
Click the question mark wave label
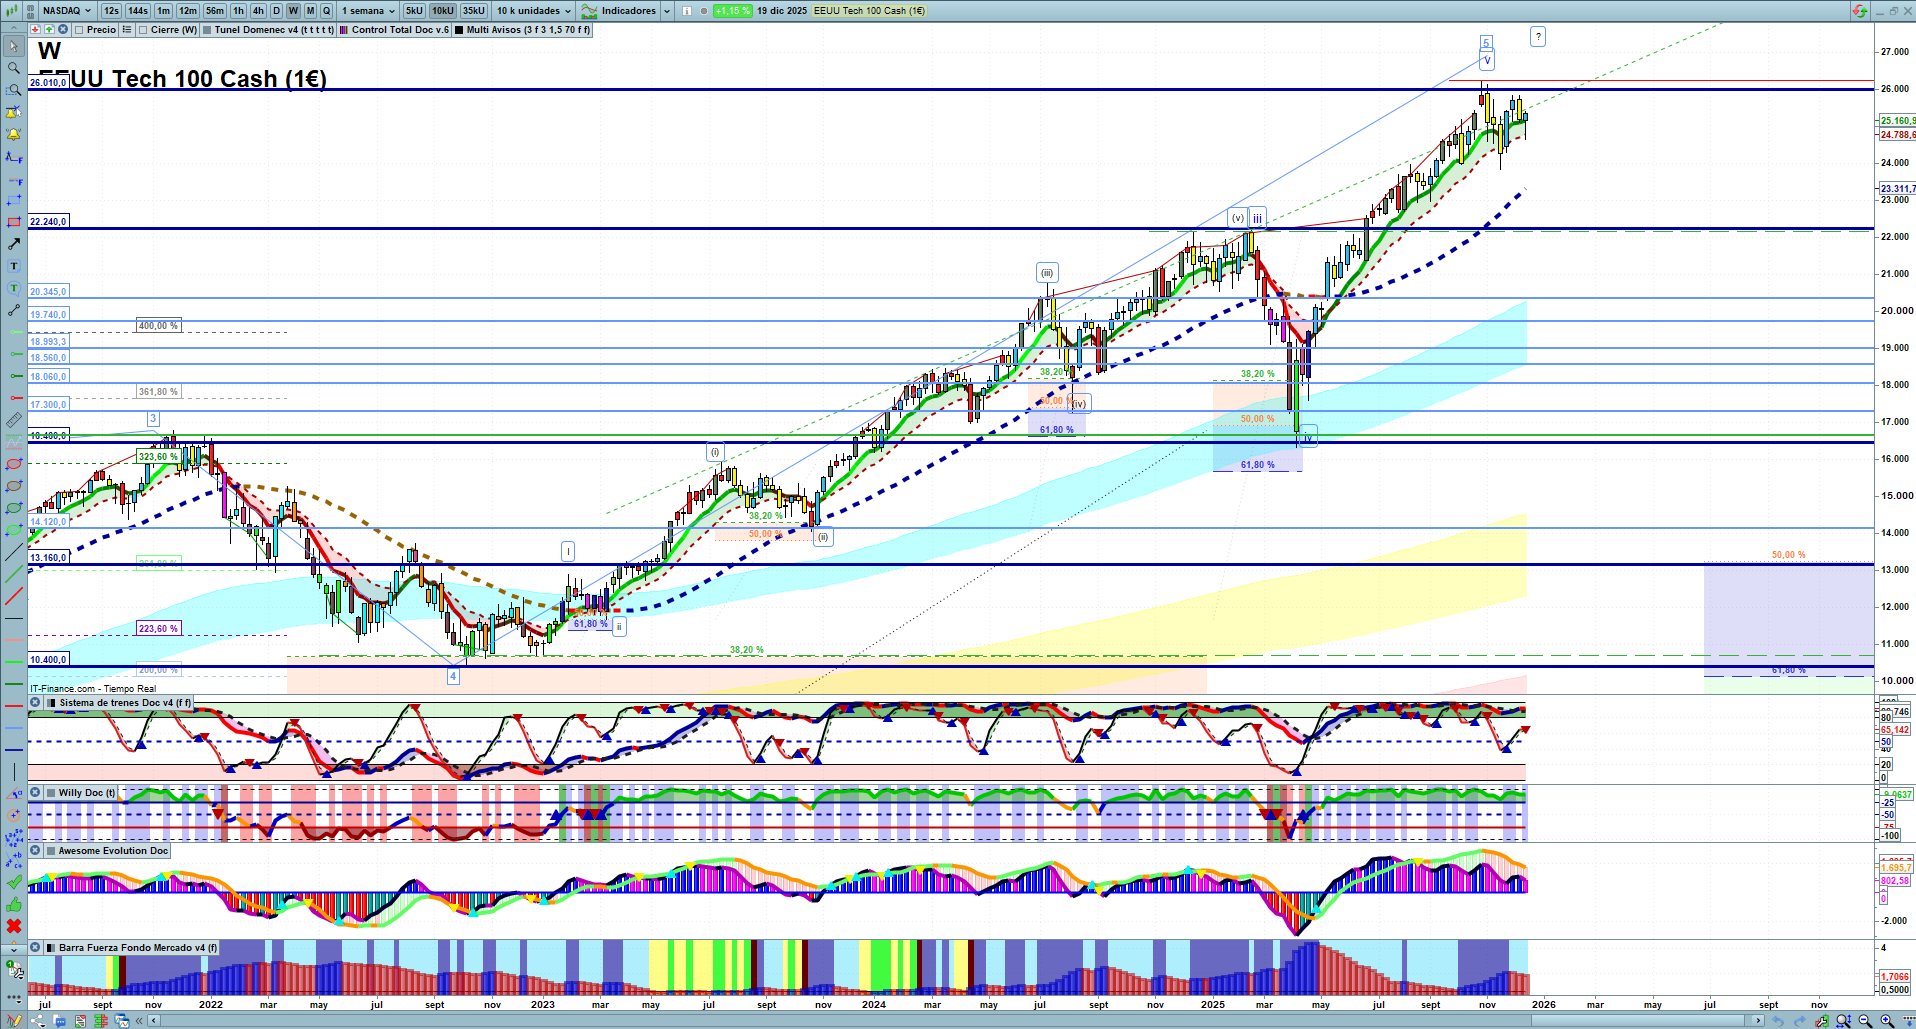(1538, 37)
